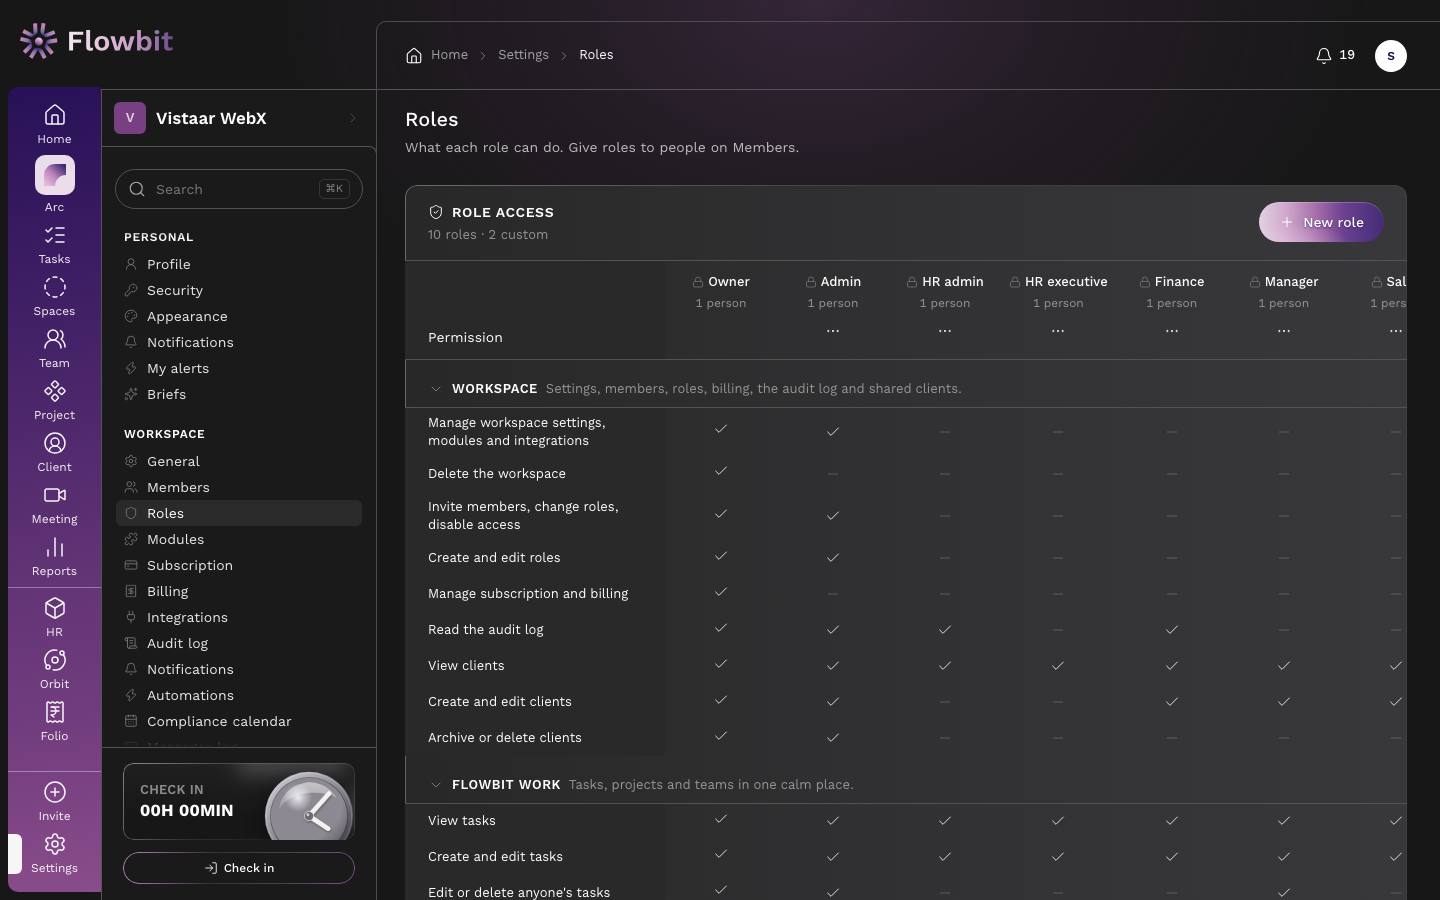Open the Vistaar WebX workspace switcher
The width and height of the screenshot is (1440, 900).
coord(238,118)
